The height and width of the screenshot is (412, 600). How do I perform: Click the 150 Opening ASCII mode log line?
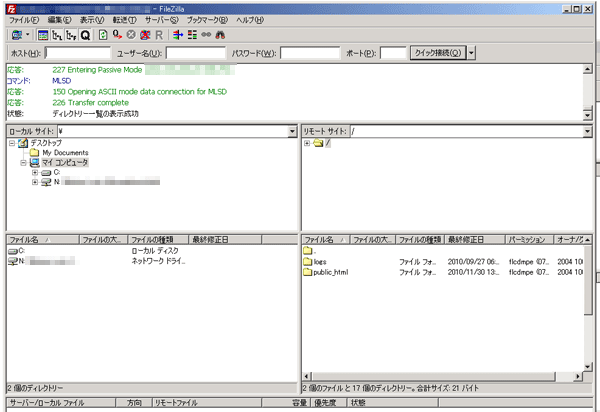point(140,92)
